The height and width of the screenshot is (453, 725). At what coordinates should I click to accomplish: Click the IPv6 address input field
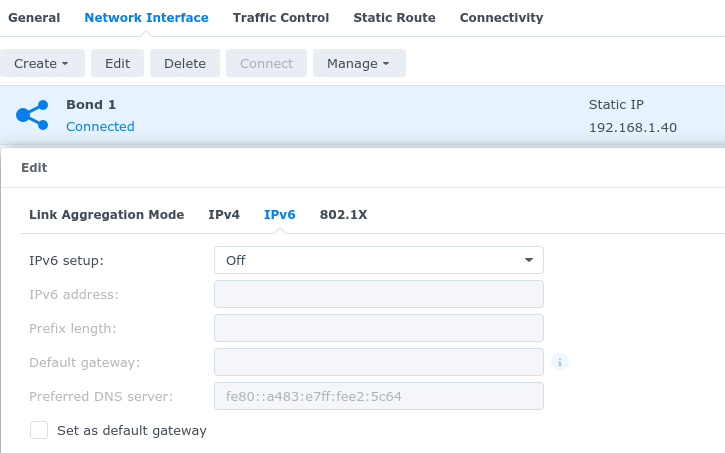point(378,294)
